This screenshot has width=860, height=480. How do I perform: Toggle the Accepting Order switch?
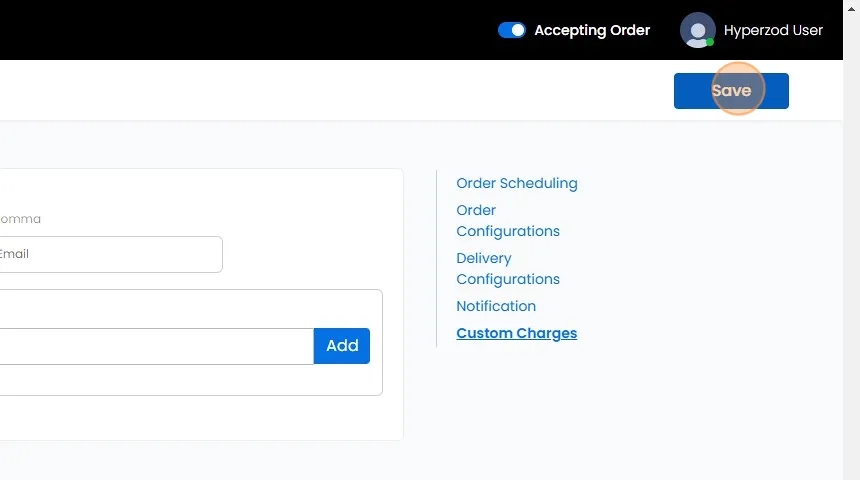click(x=511, y=30)
